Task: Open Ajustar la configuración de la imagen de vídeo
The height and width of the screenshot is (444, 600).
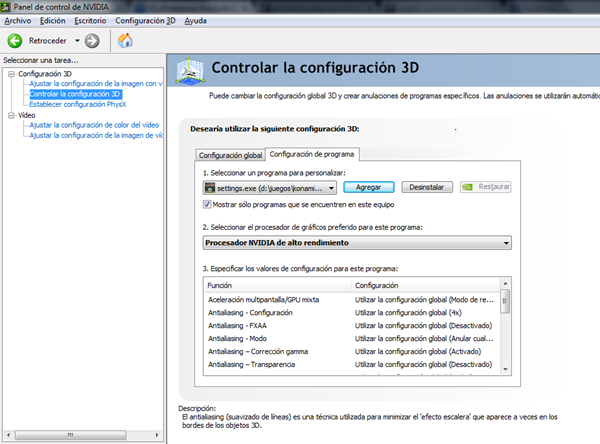Action: 96,135
